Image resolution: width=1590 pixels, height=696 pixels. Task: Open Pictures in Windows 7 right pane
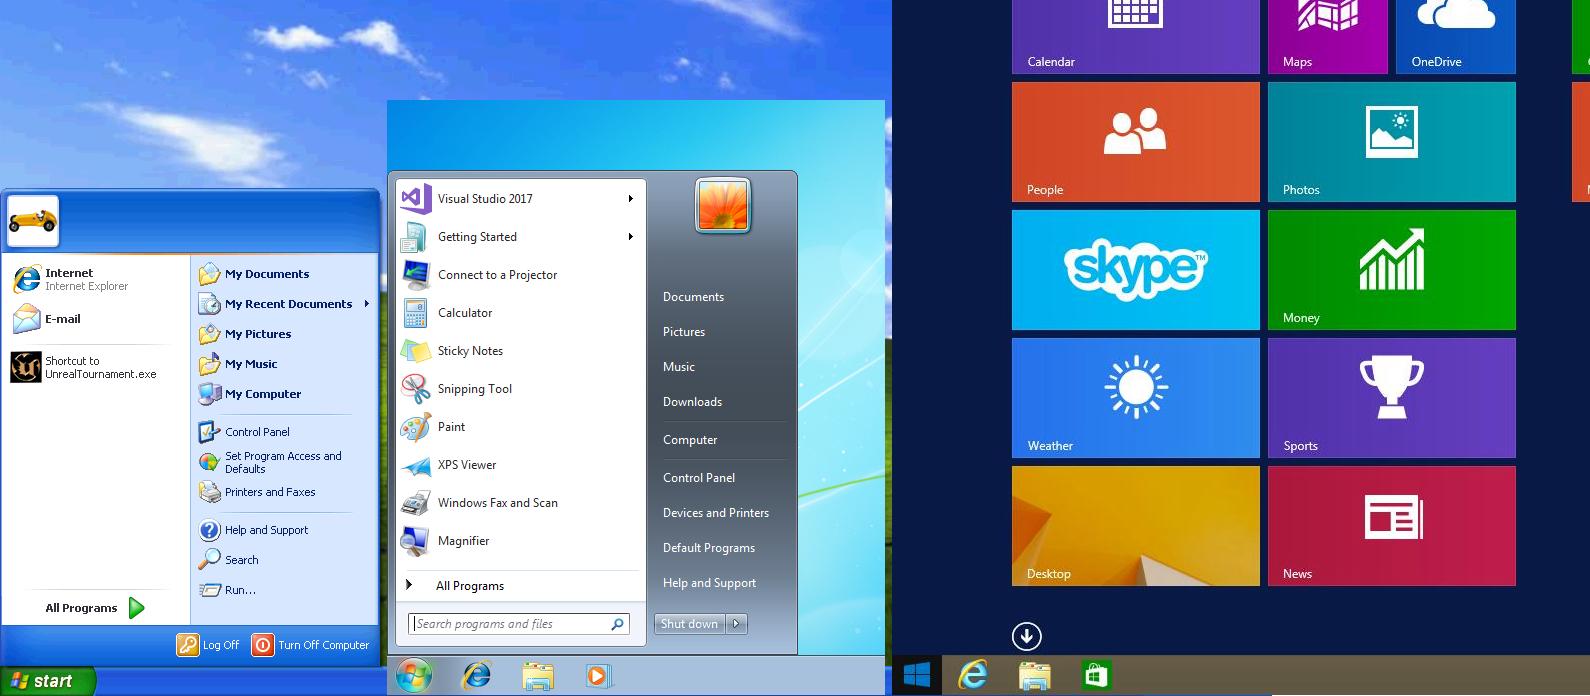point(684,332)
